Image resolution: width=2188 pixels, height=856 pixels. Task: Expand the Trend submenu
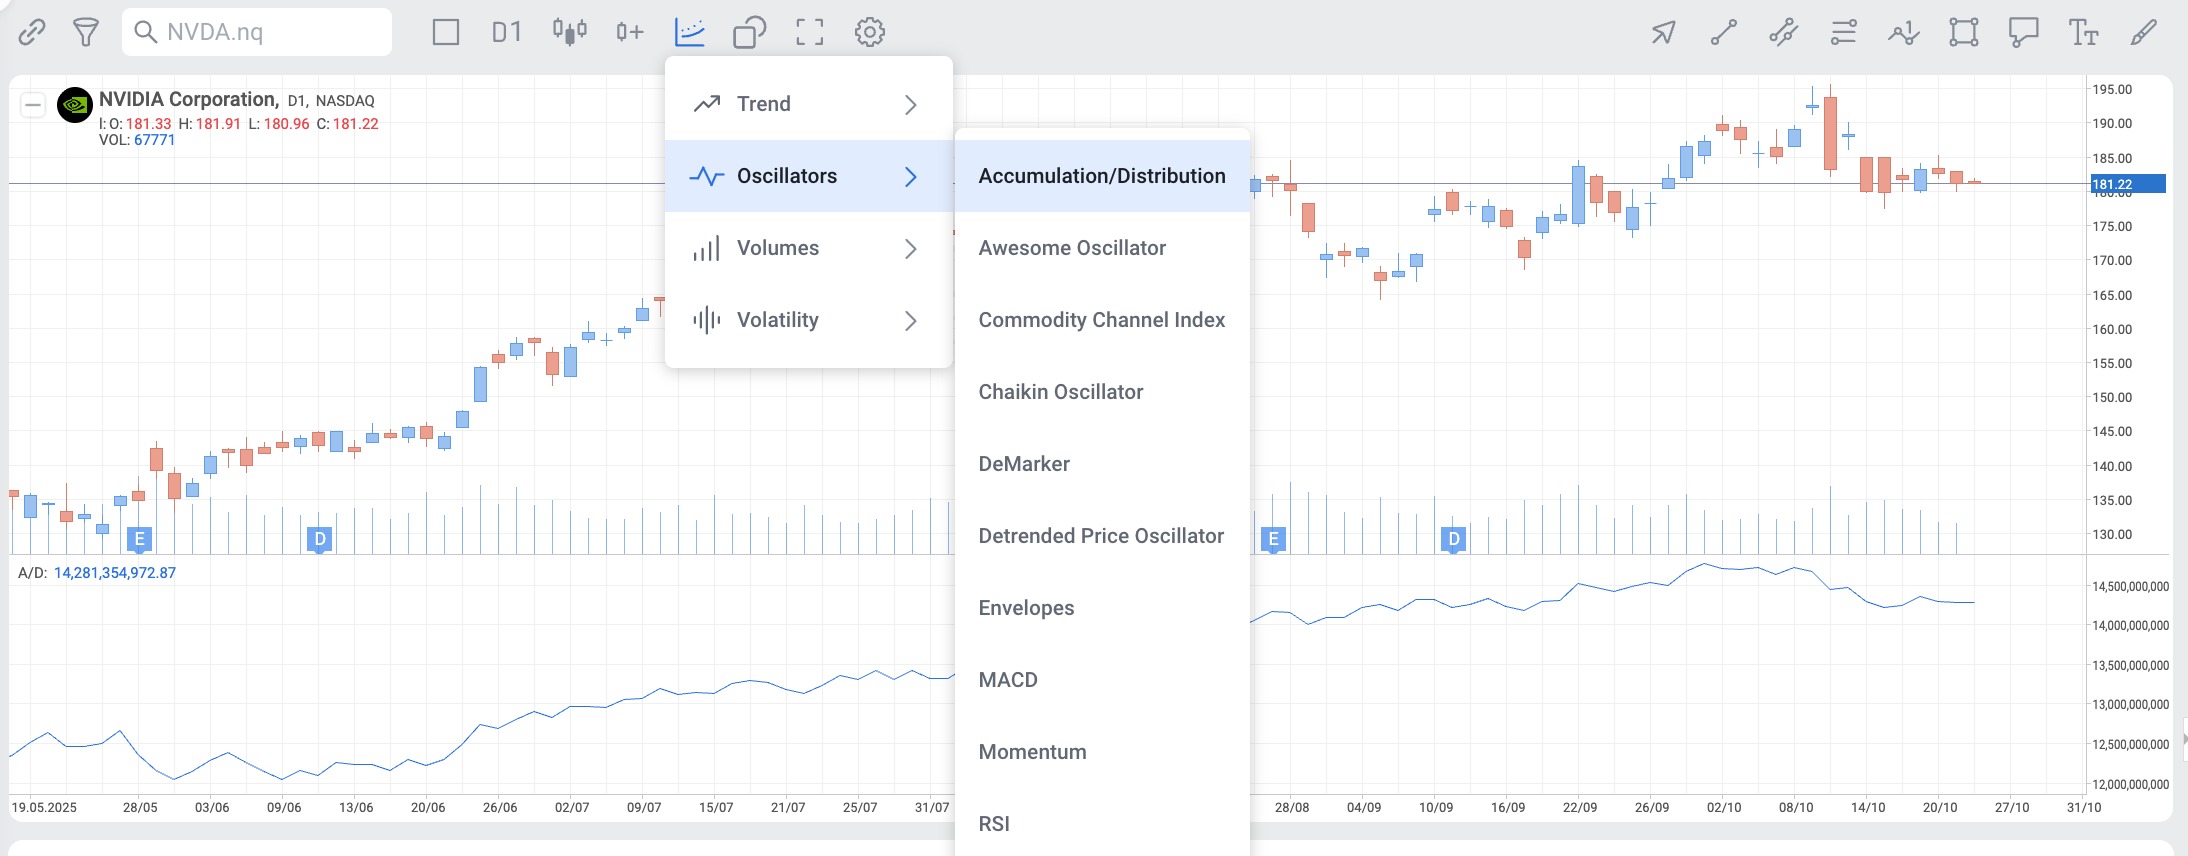(x=808, y=104)
